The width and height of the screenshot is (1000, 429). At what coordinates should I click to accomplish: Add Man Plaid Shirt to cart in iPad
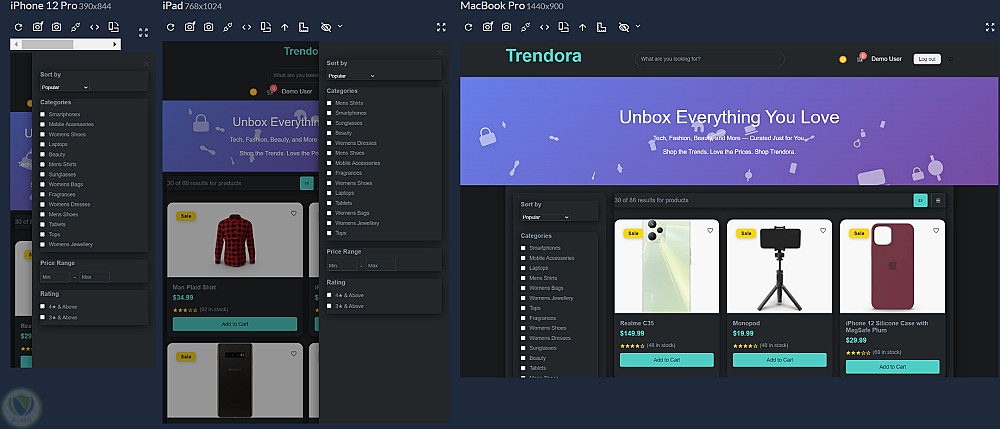coord(235,324)
